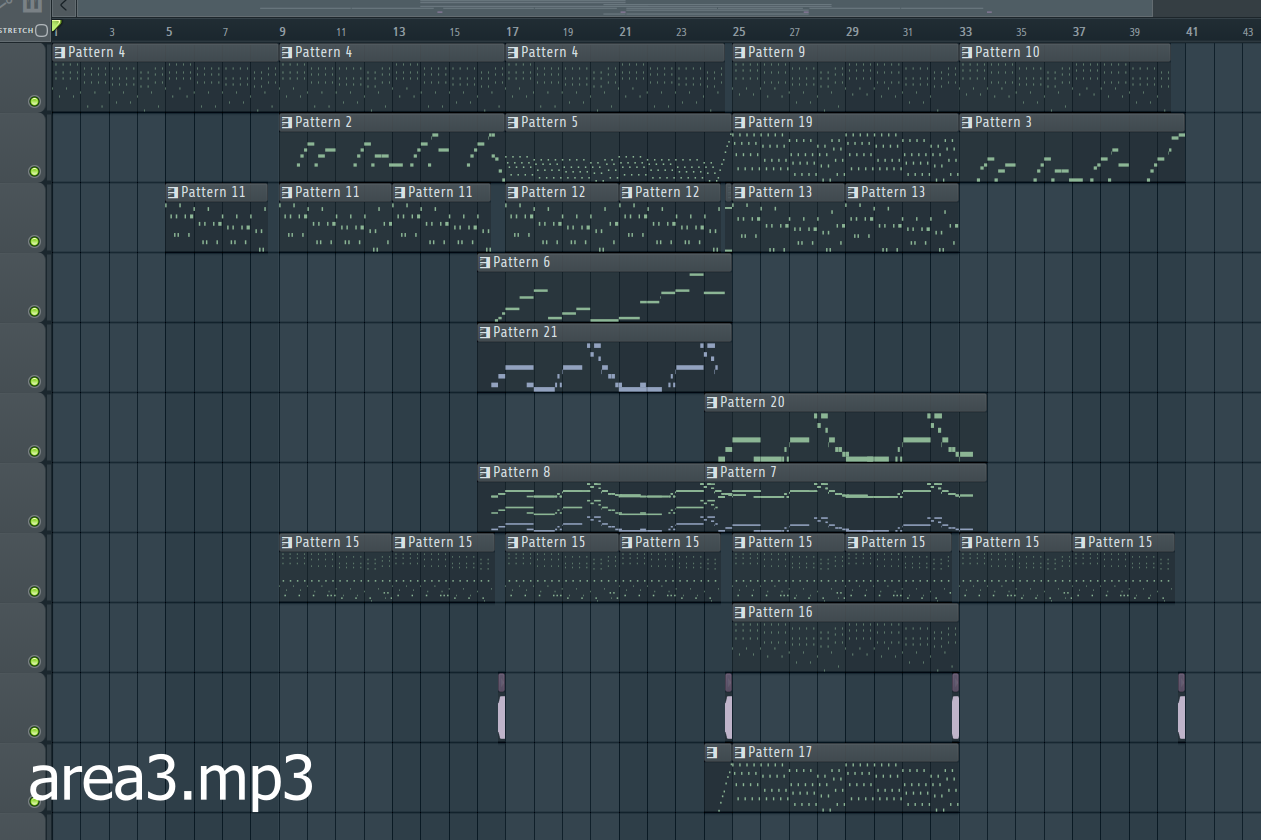1261x840 pixels.
Task: Mute the track containing Pattern 16
Action: click(x=35, y=661)
